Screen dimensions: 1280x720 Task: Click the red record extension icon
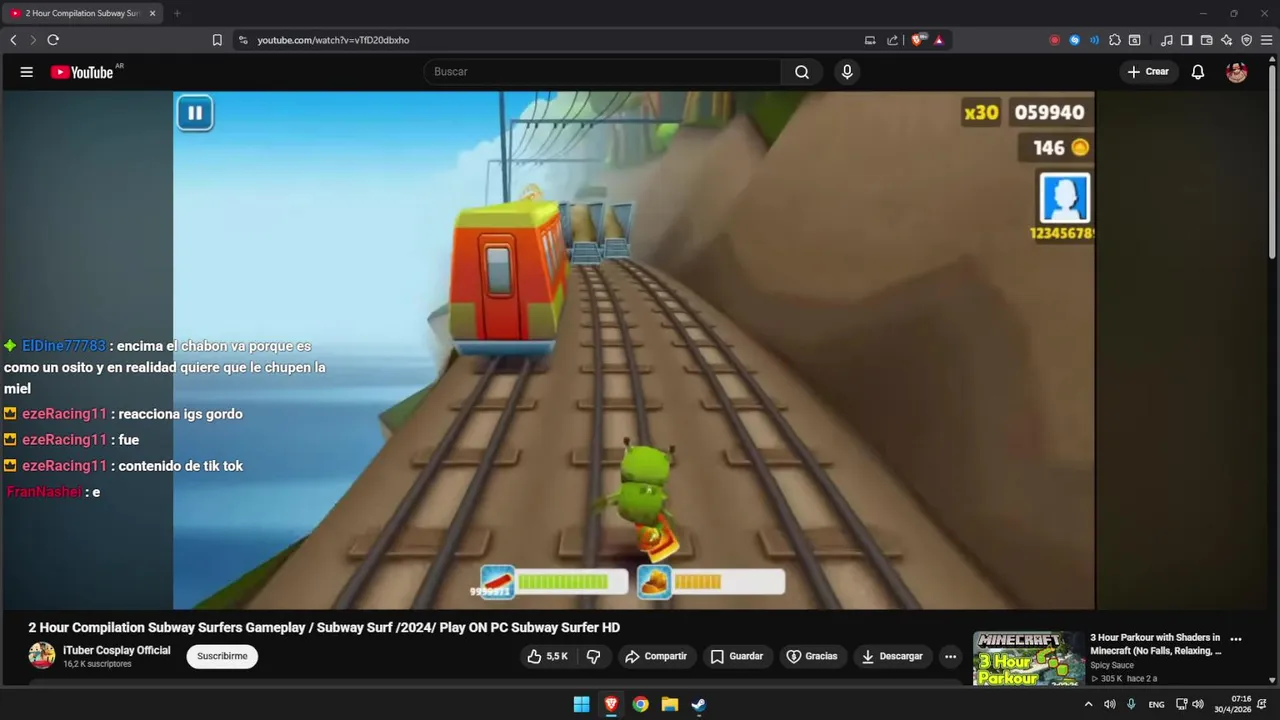click(1054, 40)
